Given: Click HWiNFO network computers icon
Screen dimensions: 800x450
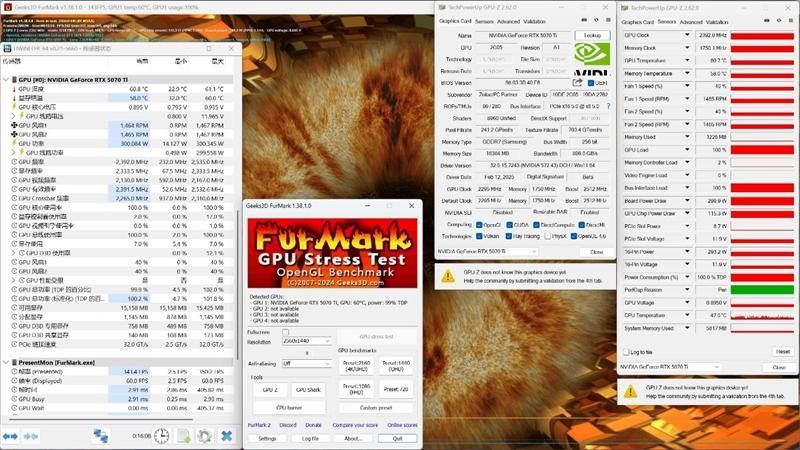Looking at the screenshot, I should [101, 436].
